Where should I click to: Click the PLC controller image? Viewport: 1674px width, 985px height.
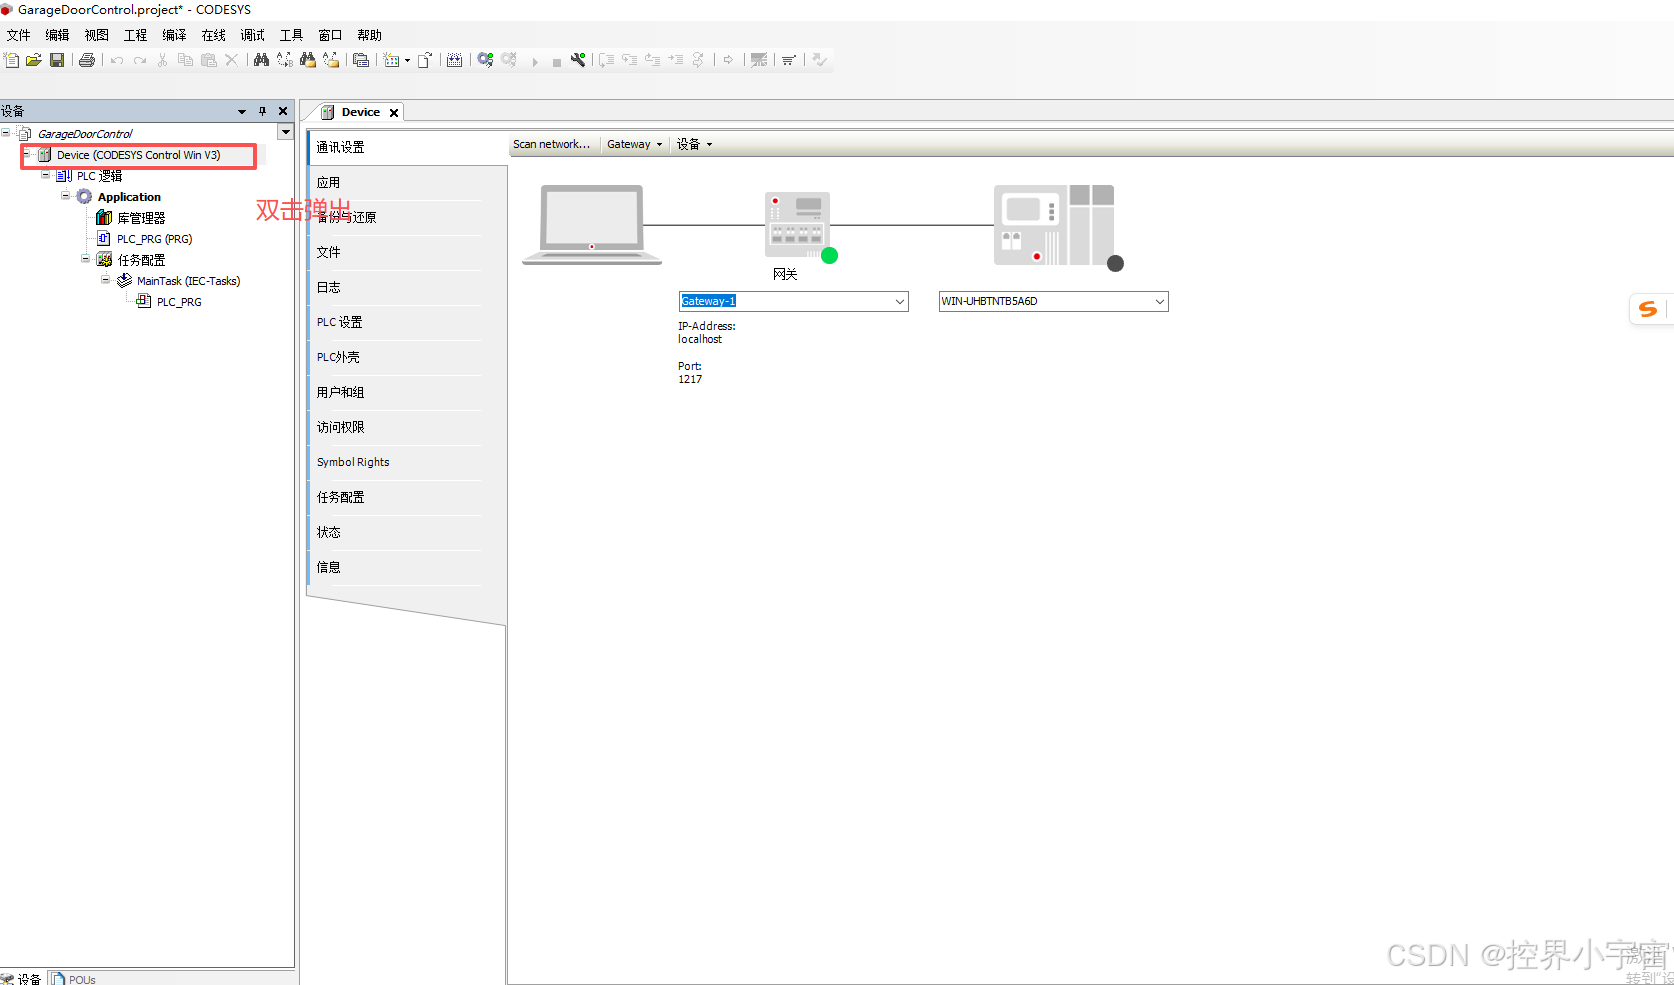tap(1054, 225)
